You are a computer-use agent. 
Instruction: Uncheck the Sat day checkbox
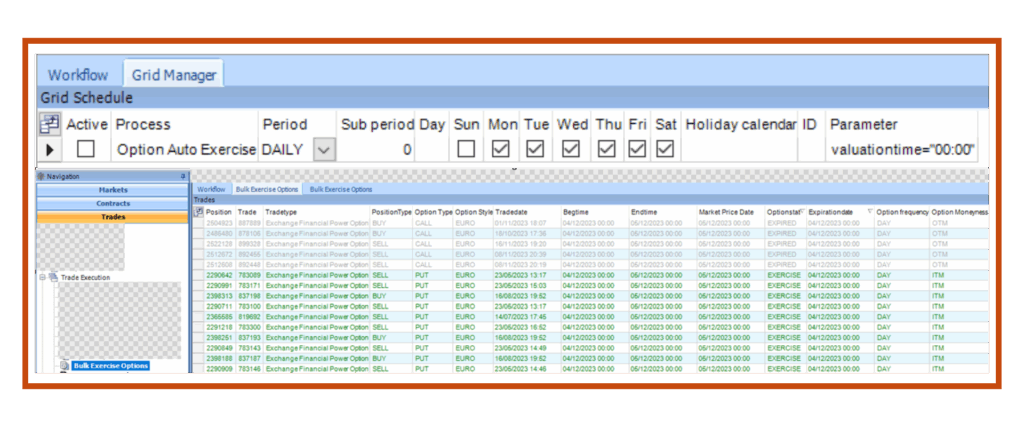[x=666, y=149]
